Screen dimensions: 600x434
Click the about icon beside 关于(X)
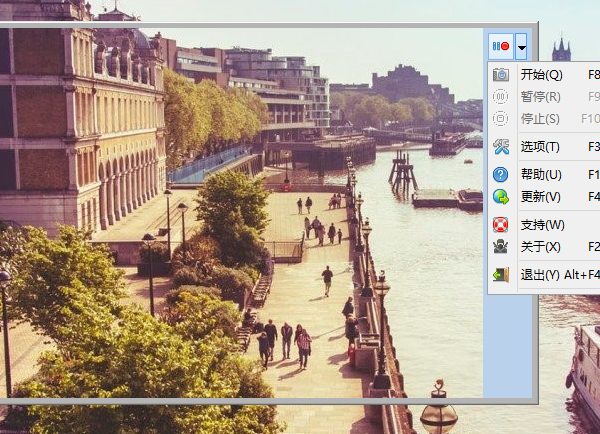(501, 246)
